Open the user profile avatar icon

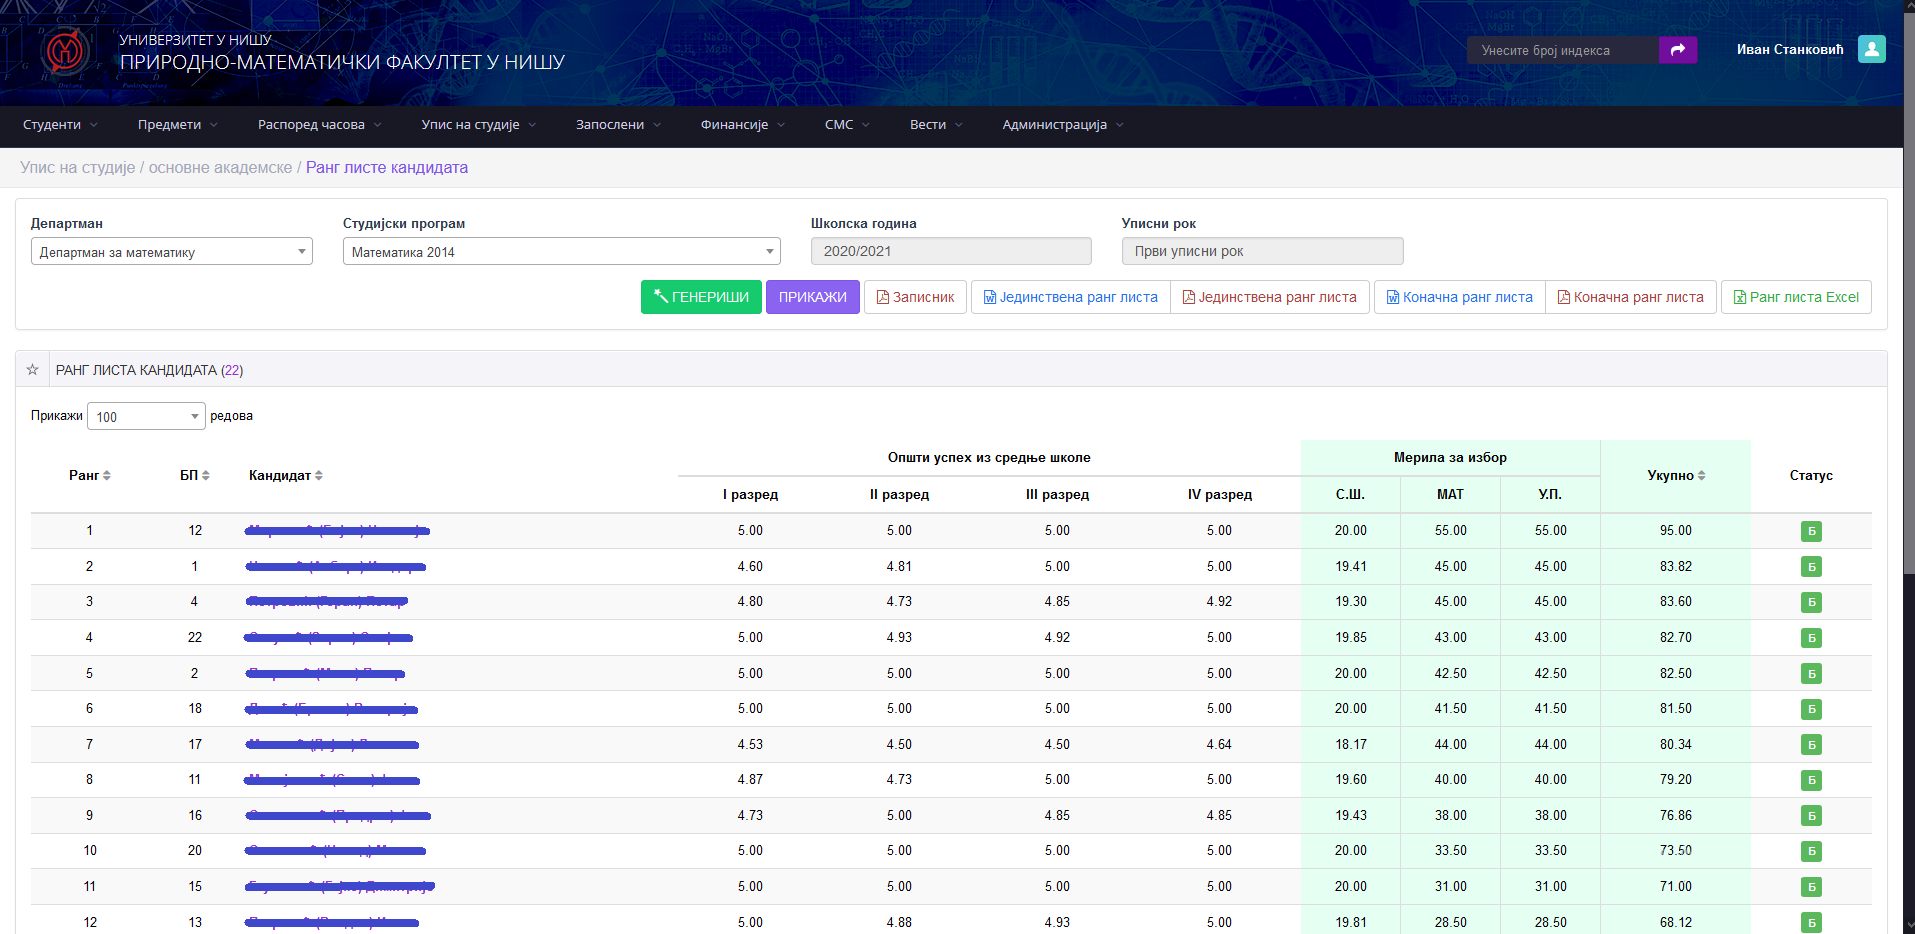coord(1871,49)
